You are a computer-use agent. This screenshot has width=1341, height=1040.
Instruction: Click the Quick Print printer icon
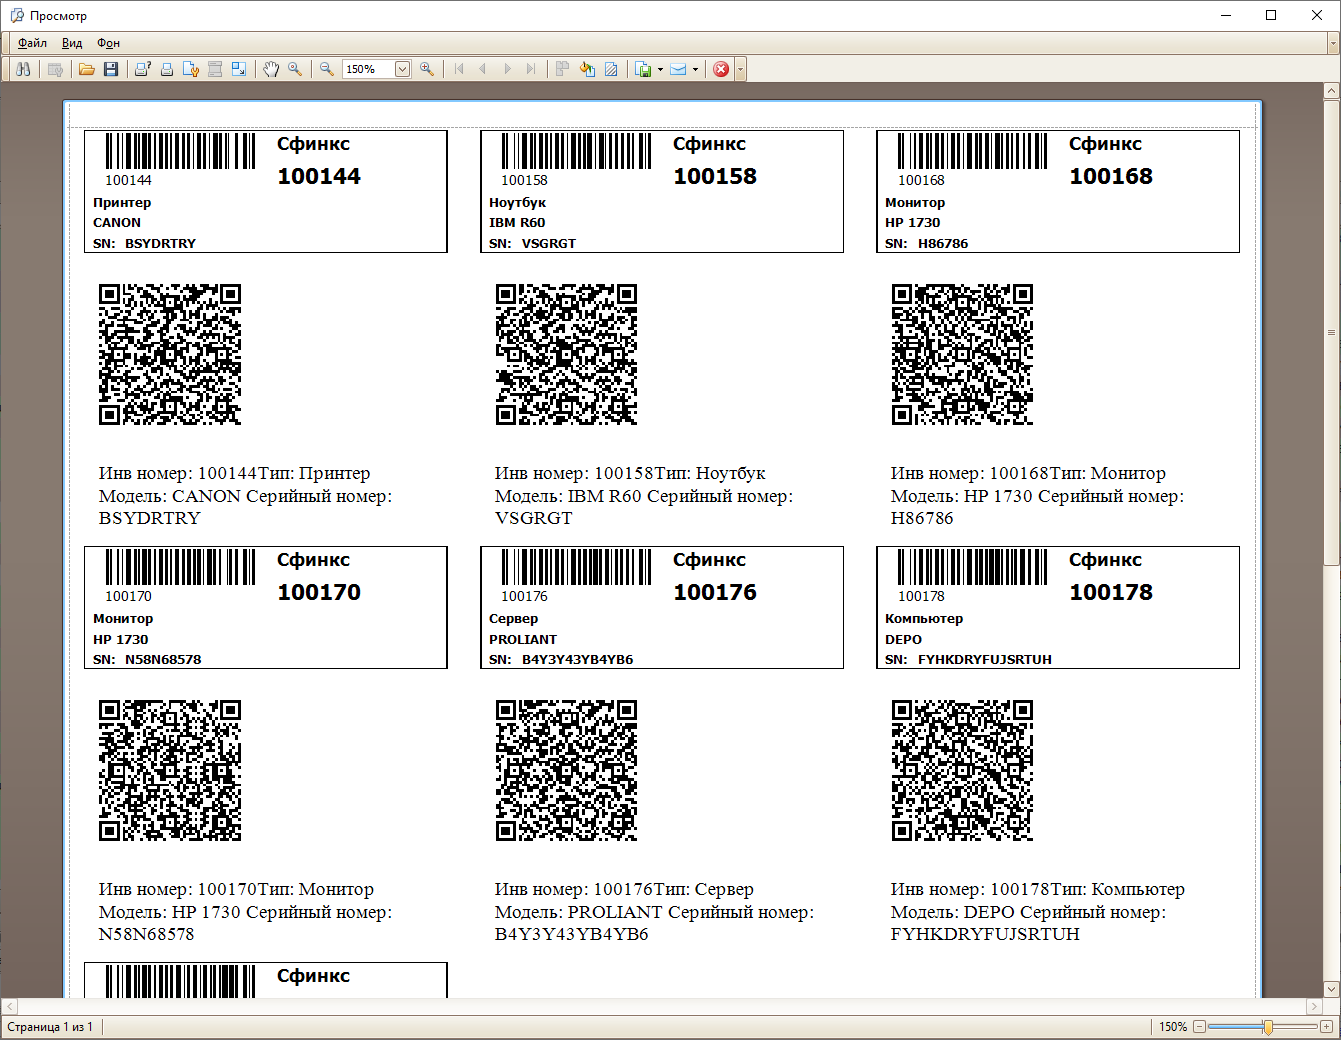pos(167,69)
